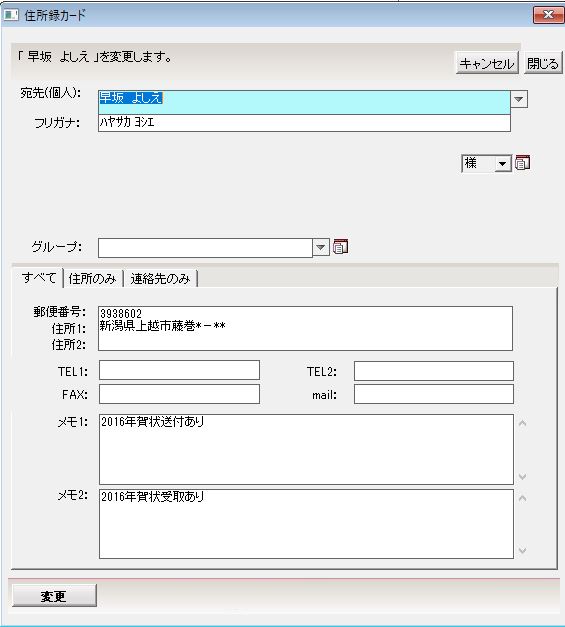The width and height of the screenshot is (565, 627).
Task: Click the address text box with 新潟県上越市
Action: click(x=305, y=329)
